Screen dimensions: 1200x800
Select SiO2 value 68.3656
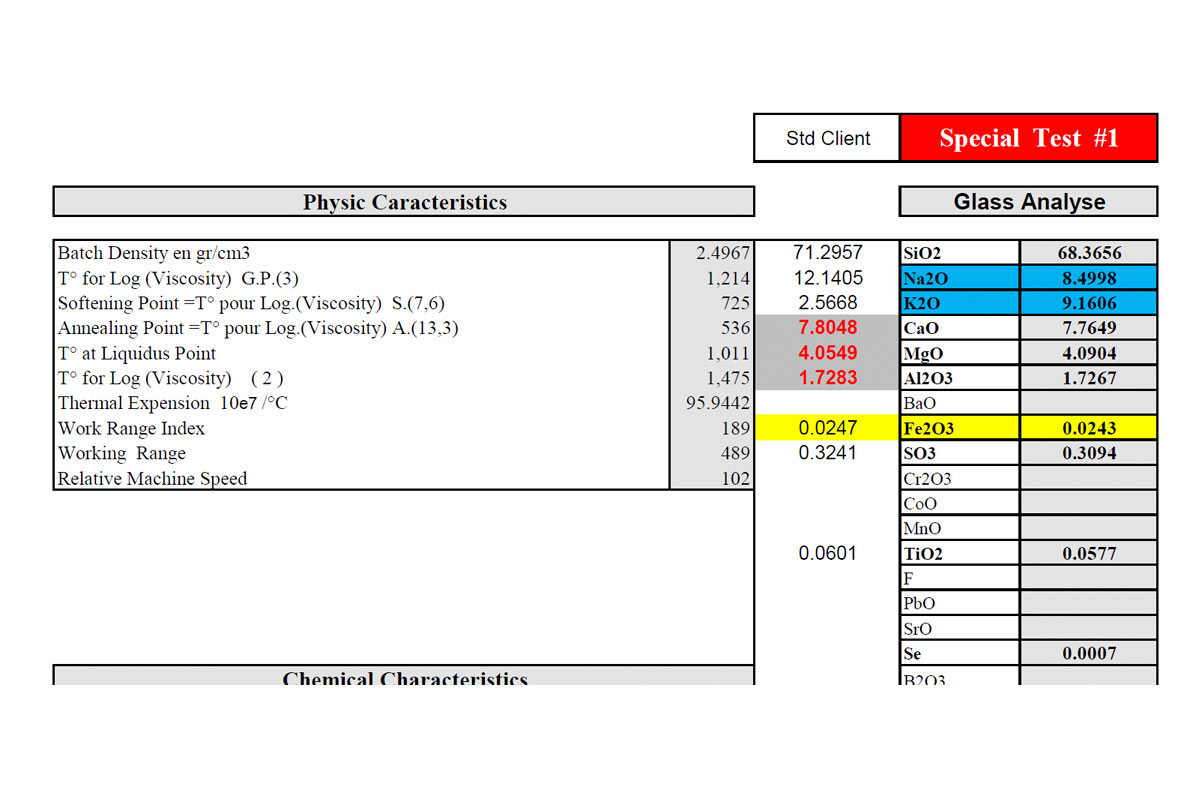[x=1089, y=253]
